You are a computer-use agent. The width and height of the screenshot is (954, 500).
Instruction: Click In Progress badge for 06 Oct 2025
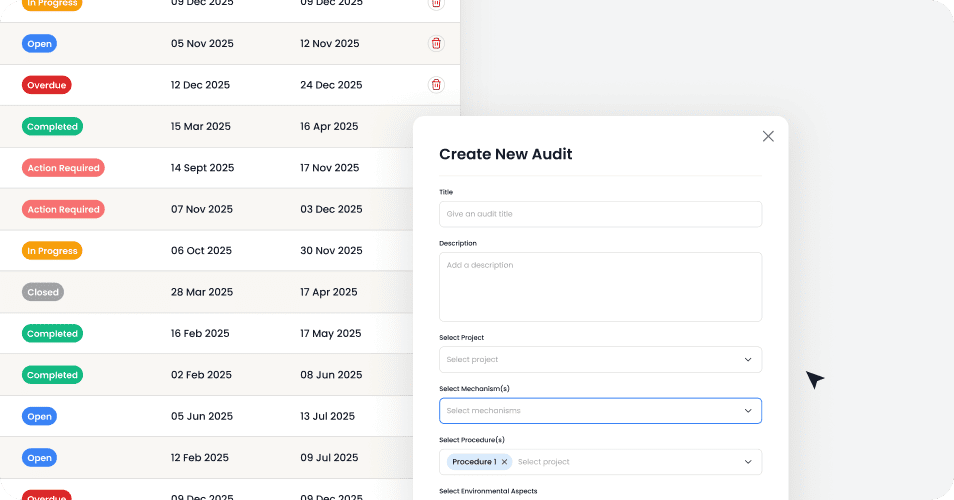coord(52,251)
